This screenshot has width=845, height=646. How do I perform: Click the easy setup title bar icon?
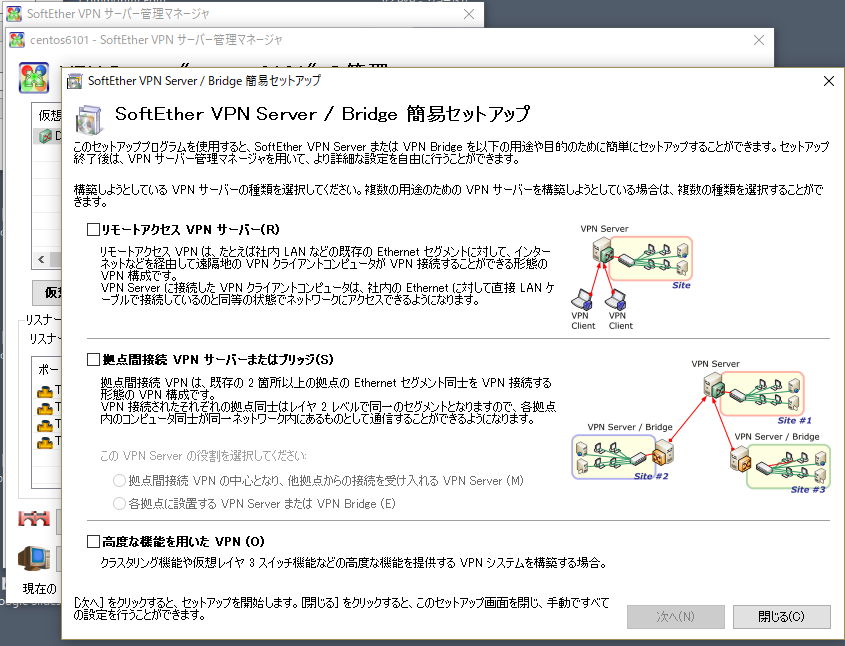(76, 81)
